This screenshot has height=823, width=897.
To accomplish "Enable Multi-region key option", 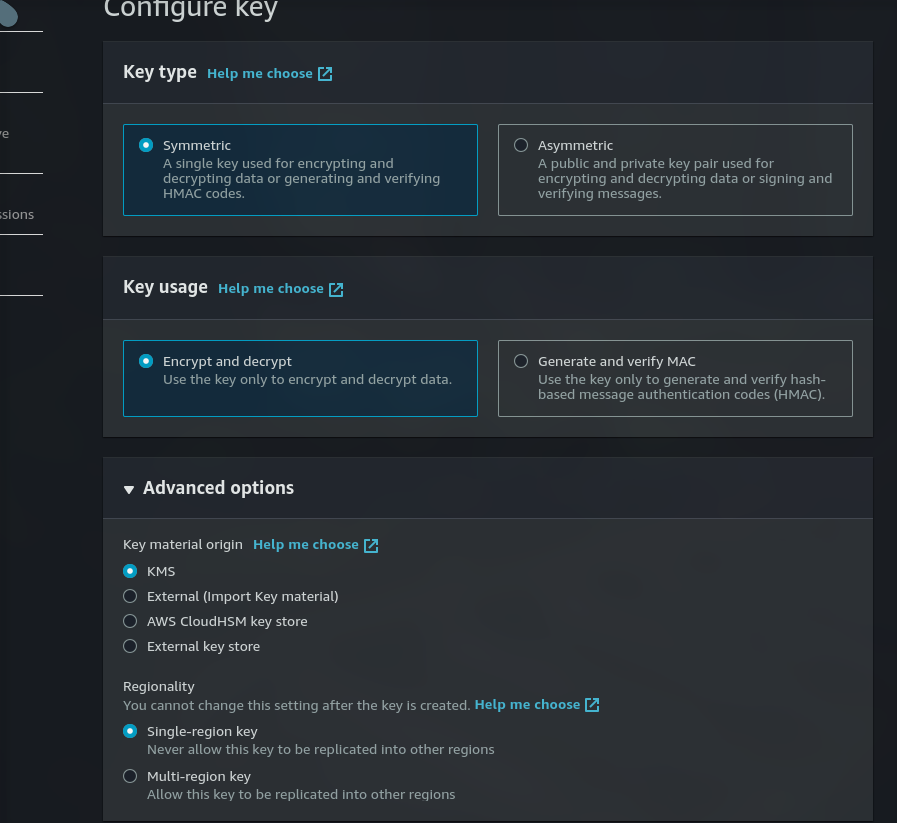I will coord(130,776).
